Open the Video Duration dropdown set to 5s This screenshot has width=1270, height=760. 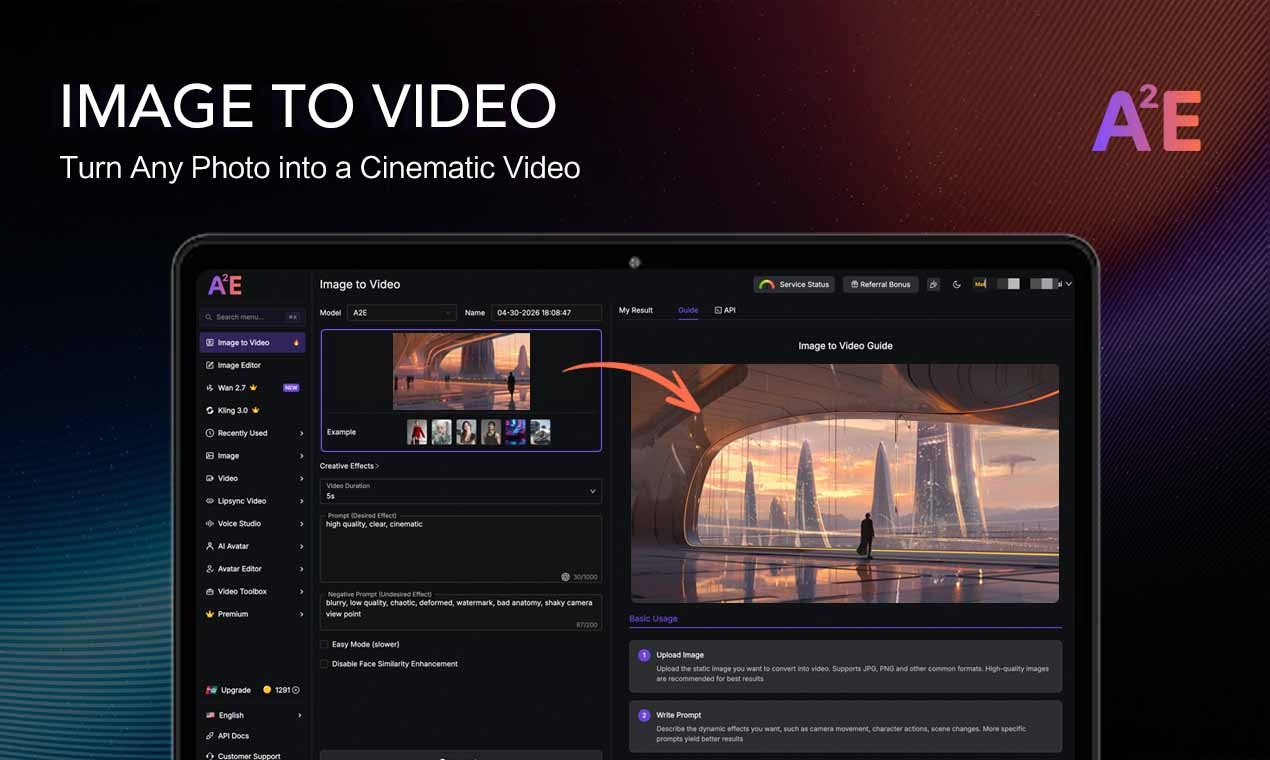pos(461,491)
